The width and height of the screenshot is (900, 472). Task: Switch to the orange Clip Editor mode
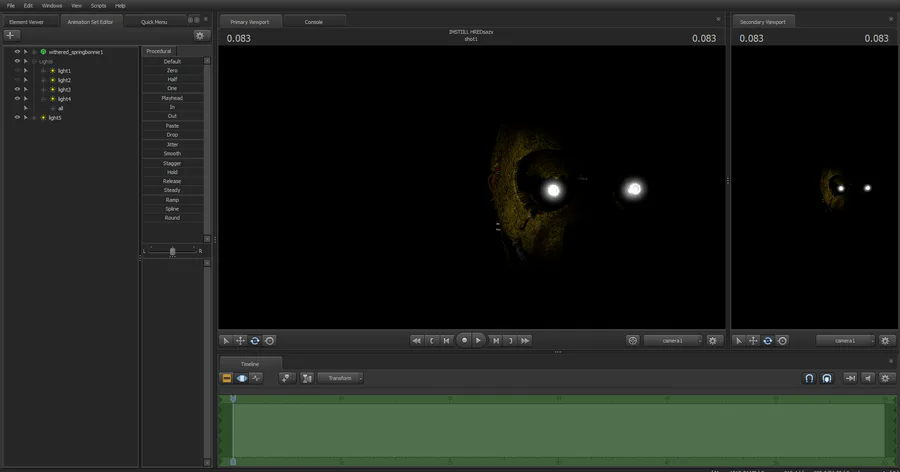click(x=227, y=378)
